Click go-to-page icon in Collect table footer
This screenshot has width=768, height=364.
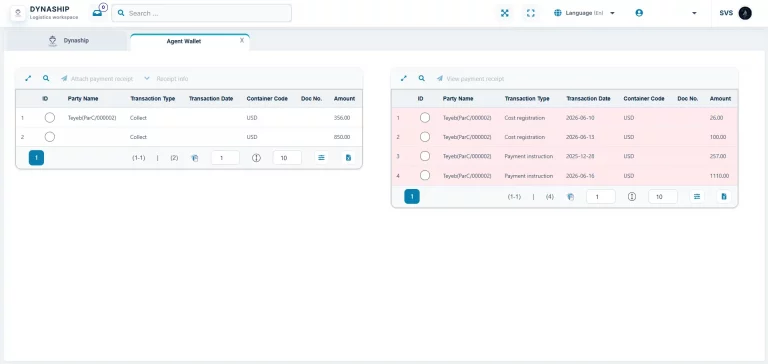[x=194, y=158]
